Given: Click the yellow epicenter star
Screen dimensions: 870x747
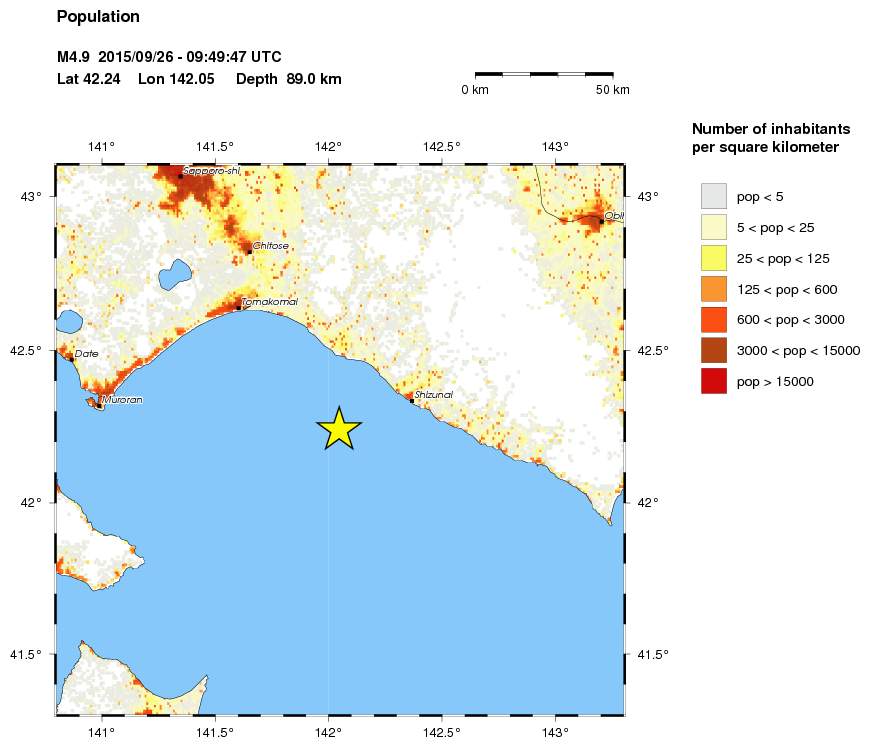Looking at the screenshot, I should click(339, 428).
